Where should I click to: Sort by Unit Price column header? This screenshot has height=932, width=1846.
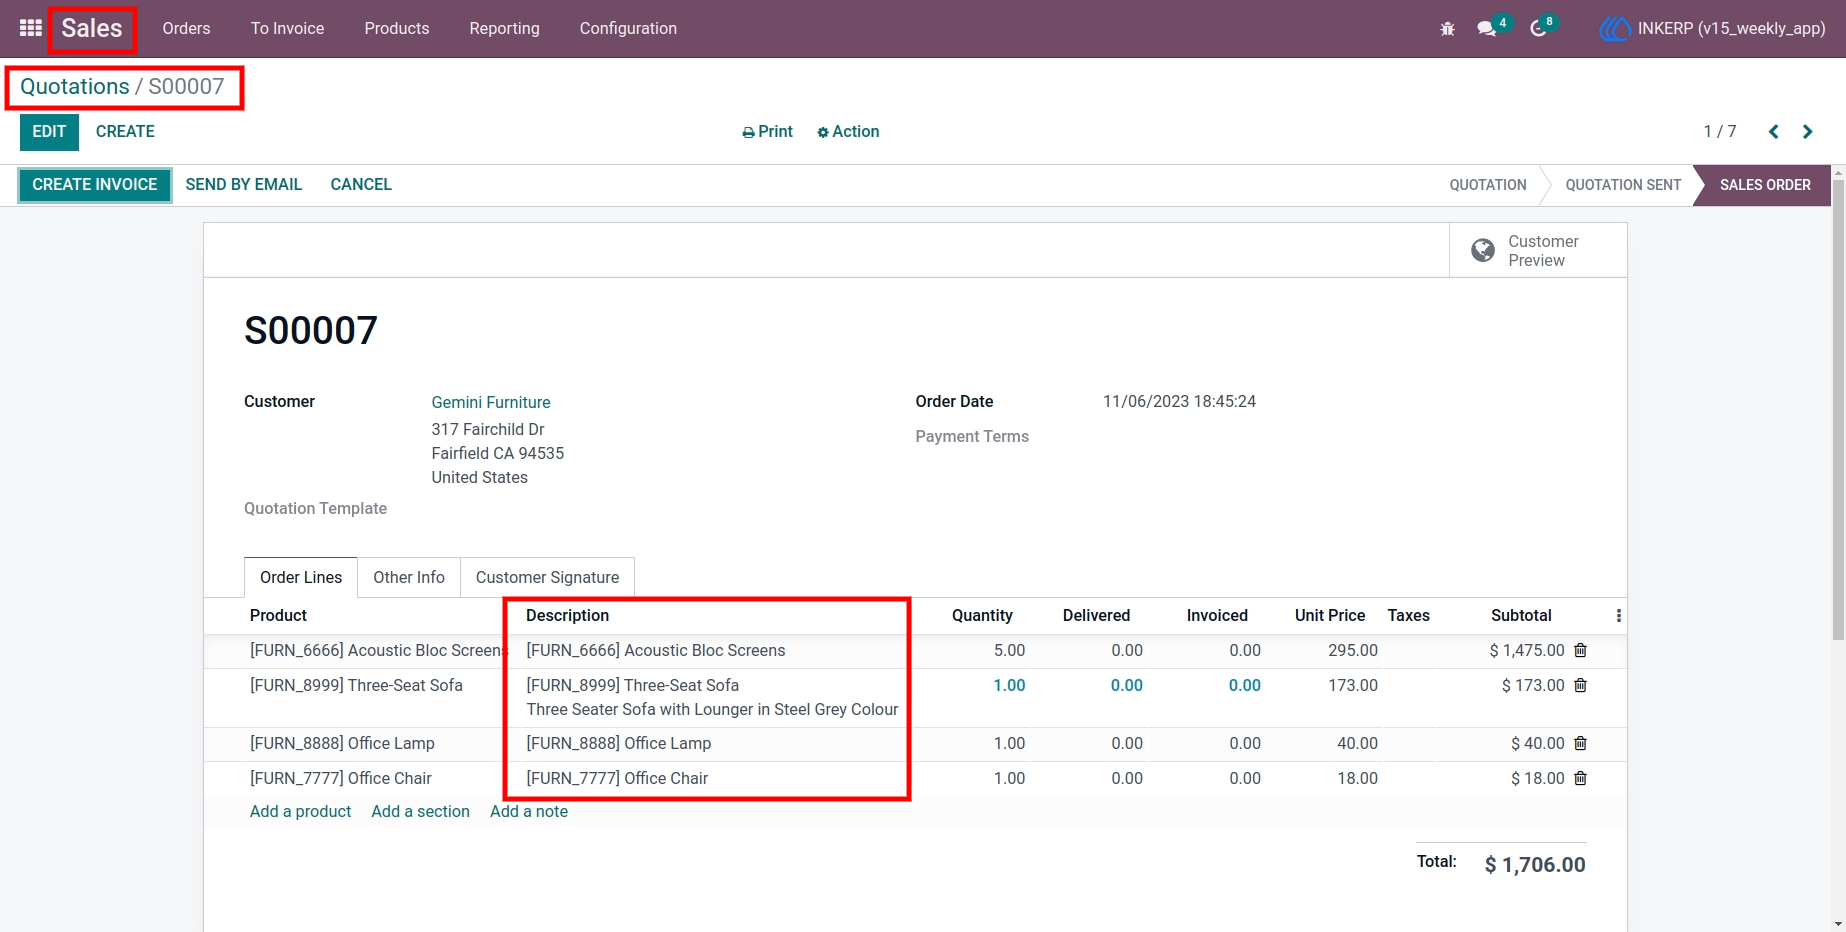pos(1330,616)
